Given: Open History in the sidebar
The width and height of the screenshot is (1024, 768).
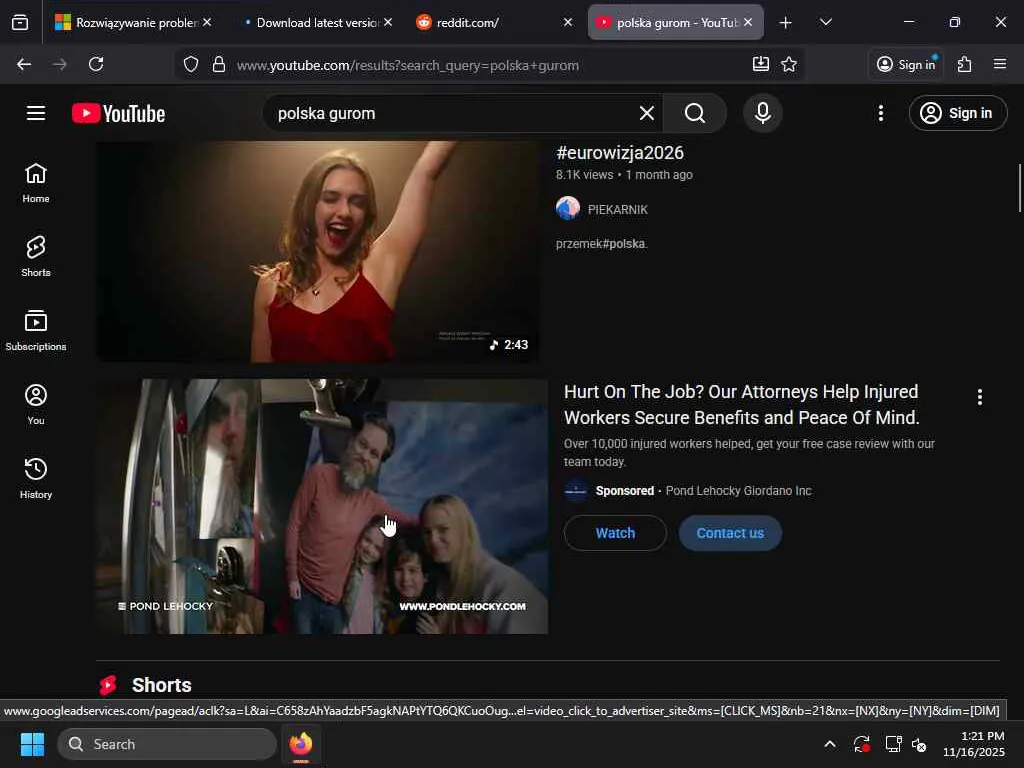Looking at the screenshot, I should tap(36, 478).
